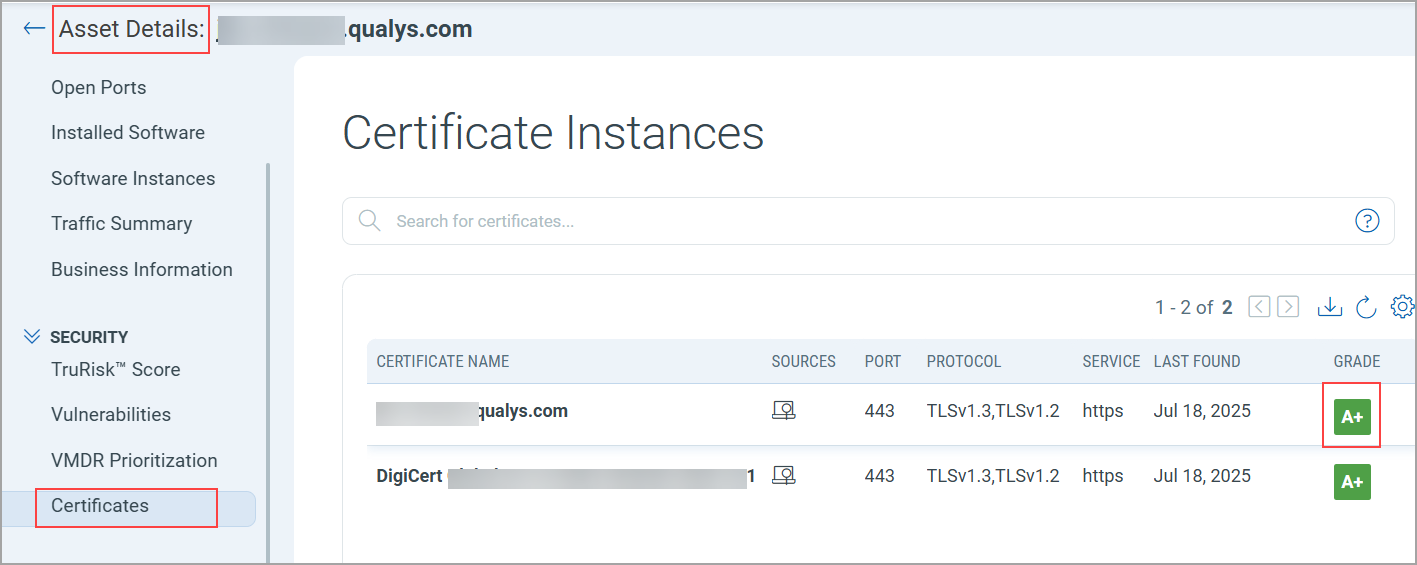This screenshot has height=565, width=1417.
Task: Sort by PROTOCOL column header
Action: tap(964, 361)
